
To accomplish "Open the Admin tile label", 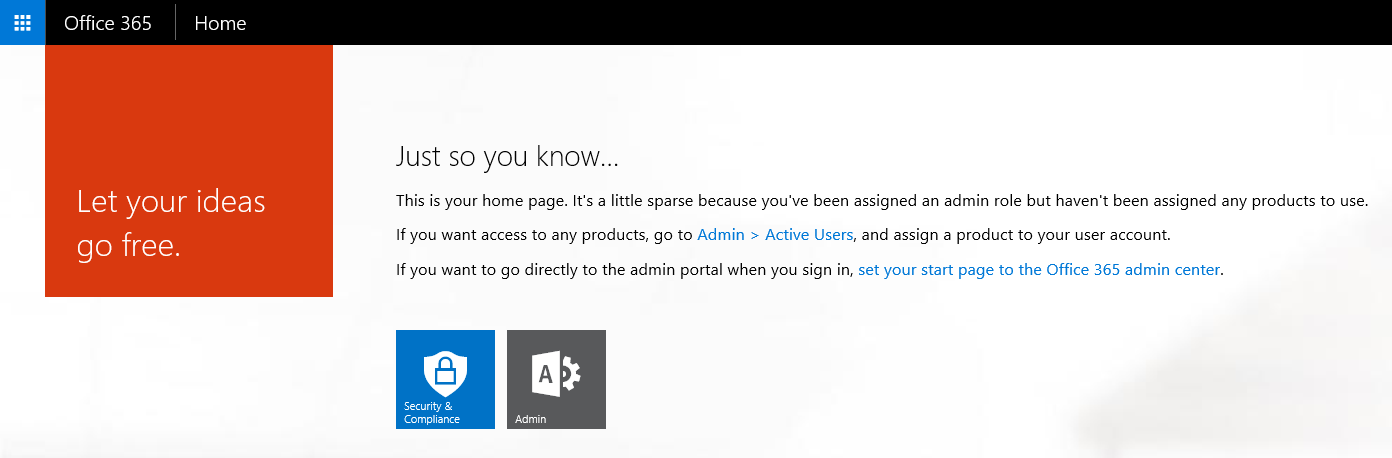I will pos(531,419).
